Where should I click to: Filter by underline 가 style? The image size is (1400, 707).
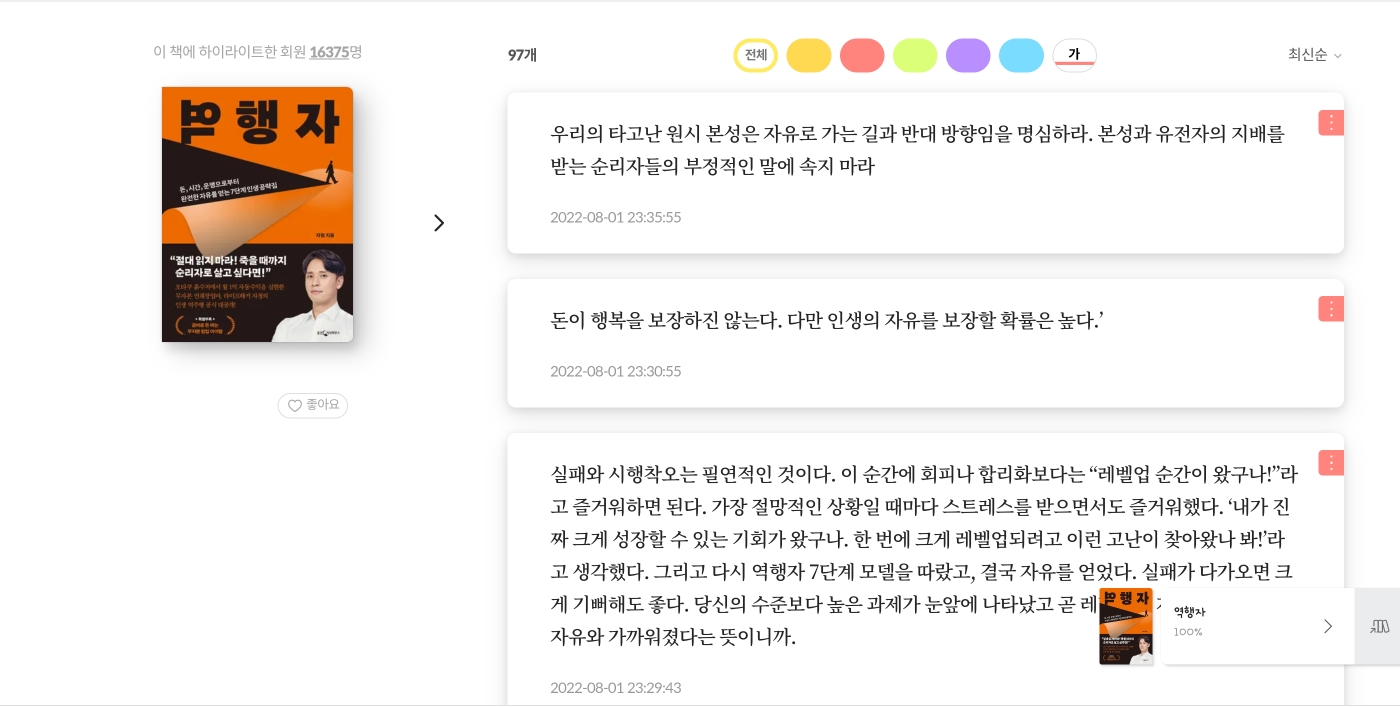[1074, 55]
